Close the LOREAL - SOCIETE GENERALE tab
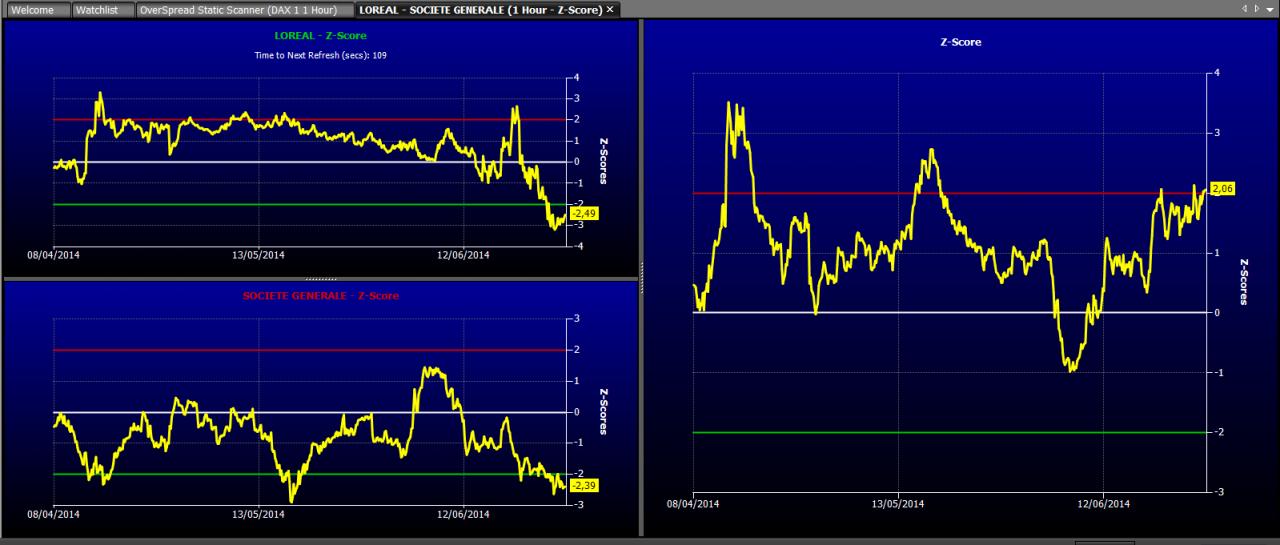The image size is (1280, 545). pyautogui.click(x=610, y=9)
